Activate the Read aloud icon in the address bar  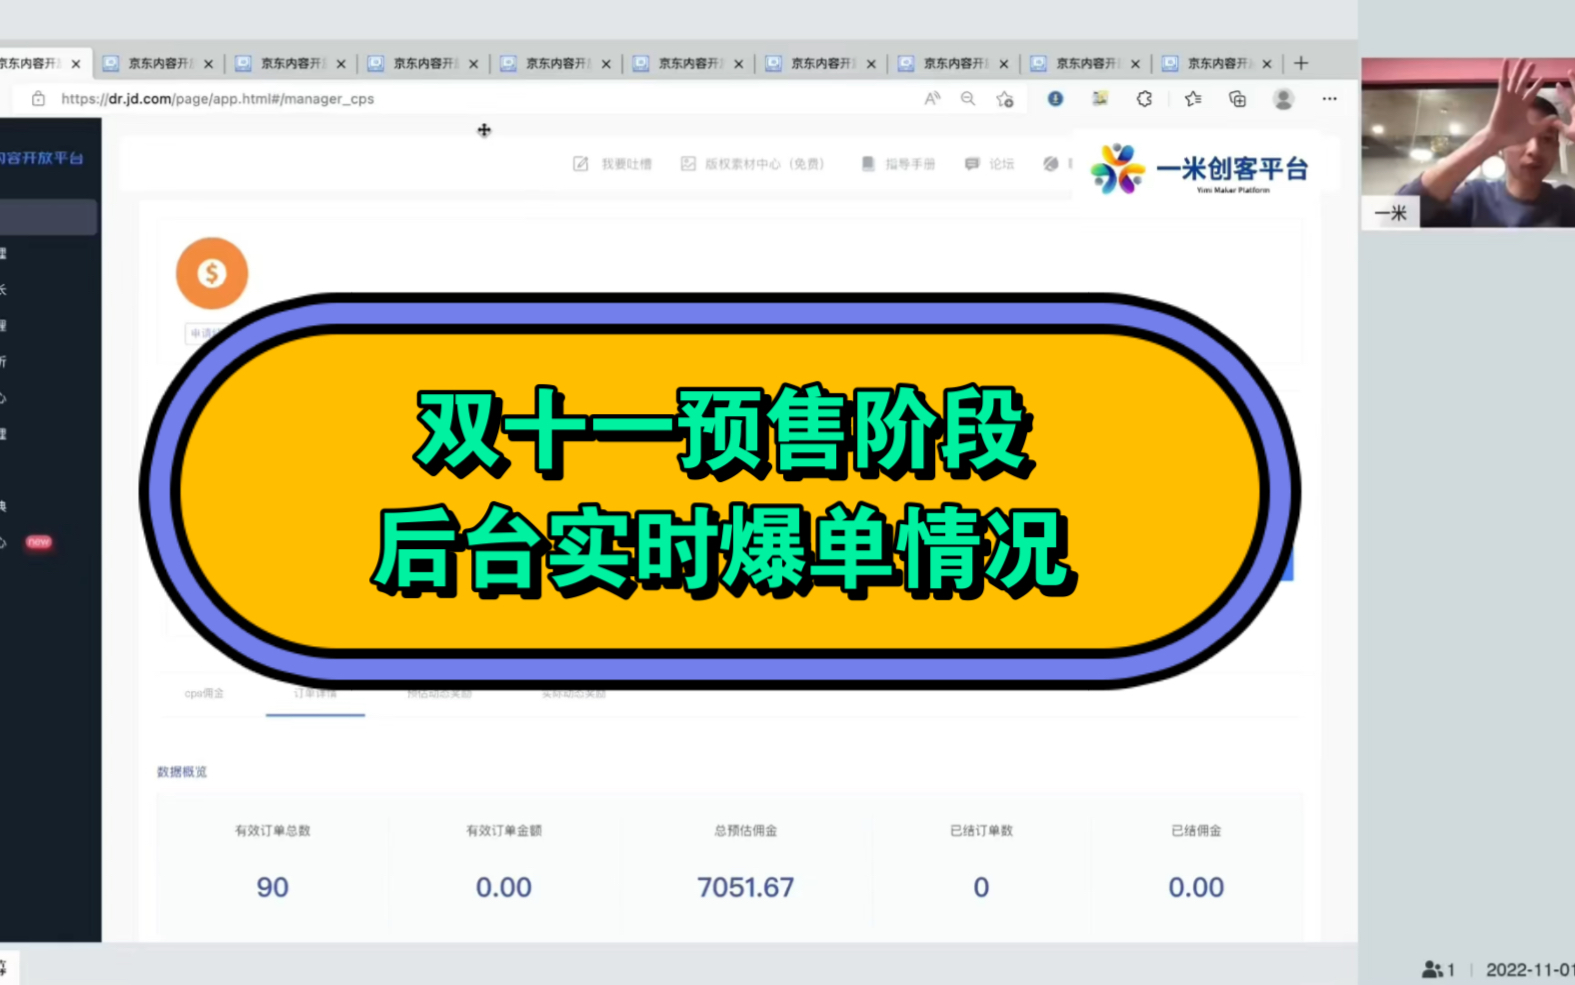[x=932, y=99]
